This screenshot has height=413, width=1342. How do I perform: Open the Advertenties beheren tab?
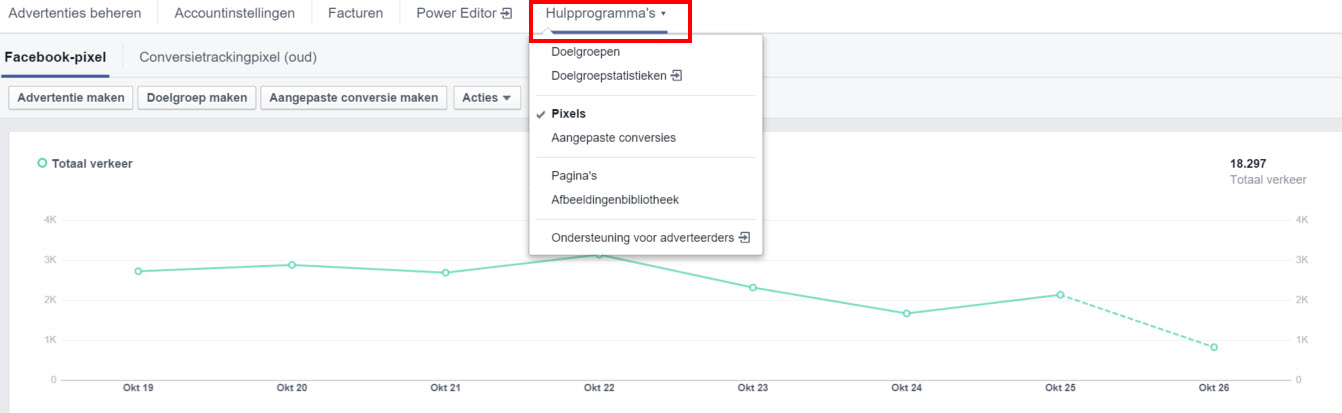coord(74,14)
